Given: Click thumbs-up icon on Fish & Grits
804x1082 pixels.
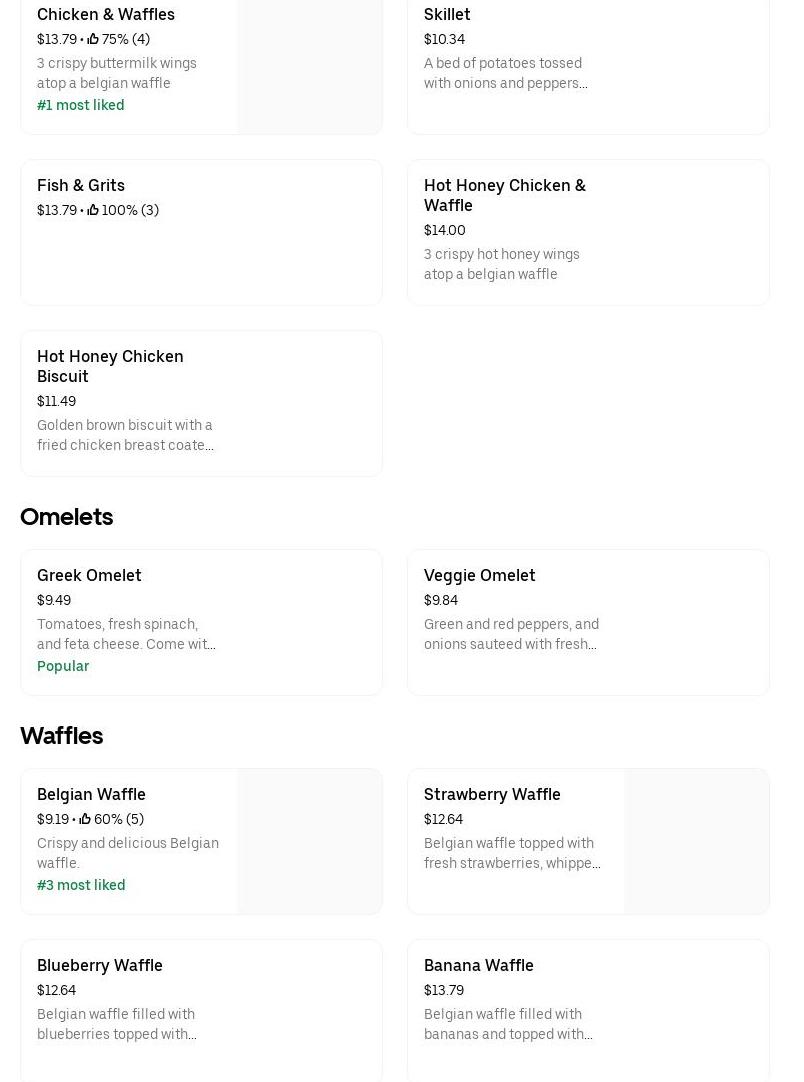Looking at the screenshot, I should tap(93, 211).
